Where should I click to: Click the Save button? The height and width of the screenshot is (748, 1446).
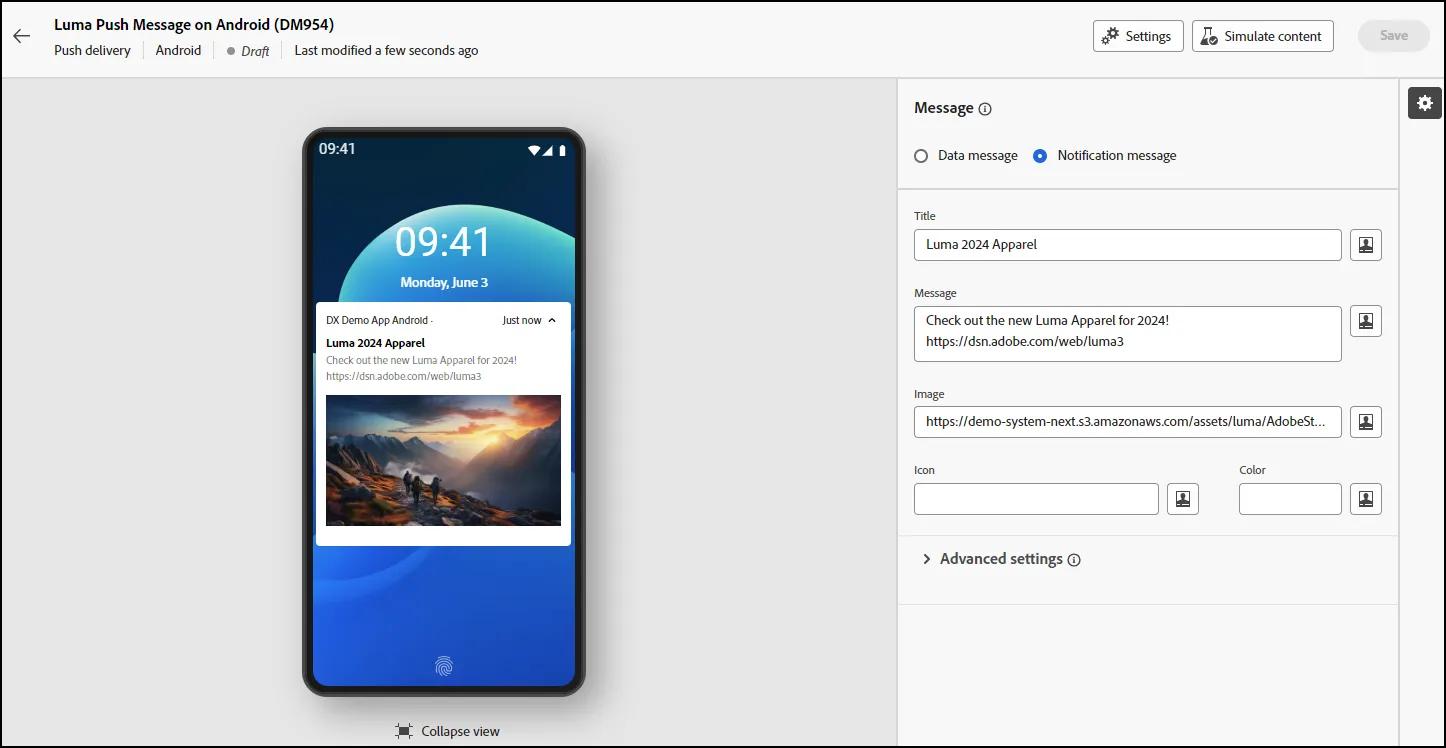point(1394,36)
